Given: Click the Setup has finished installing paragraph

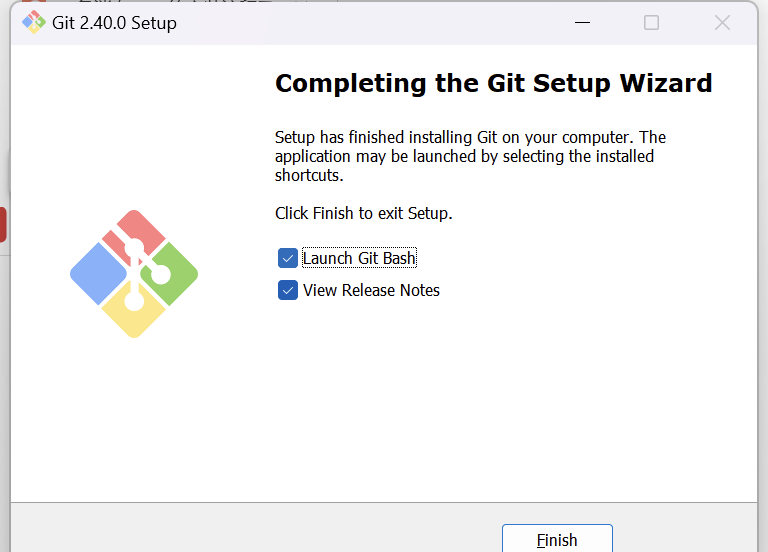Looking at the screenshot, I should pos(470,156).
